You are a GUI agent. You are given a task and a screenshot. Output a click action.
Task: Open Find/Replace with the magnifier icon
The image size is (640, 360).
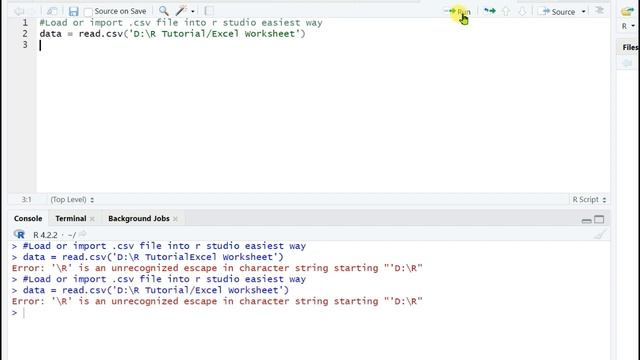[x=164, y=11]
